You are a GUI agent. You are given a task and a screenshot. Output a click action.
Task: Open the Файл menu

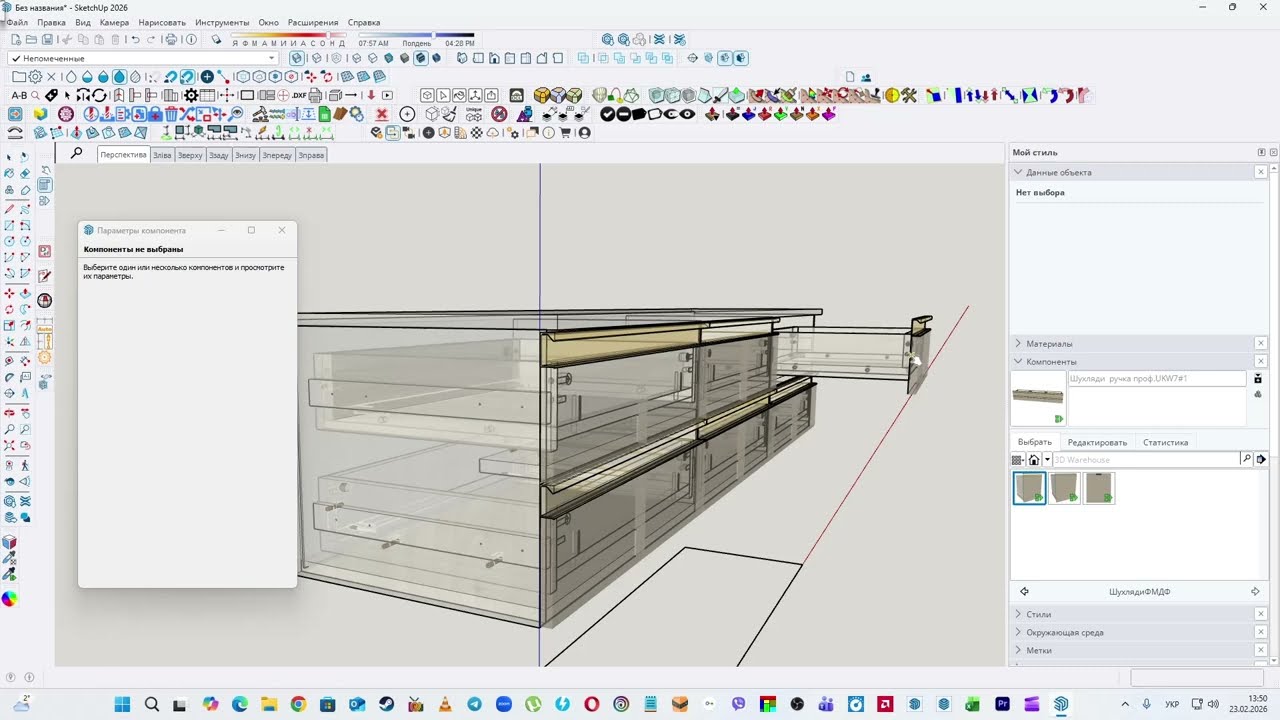coord(17,22)
